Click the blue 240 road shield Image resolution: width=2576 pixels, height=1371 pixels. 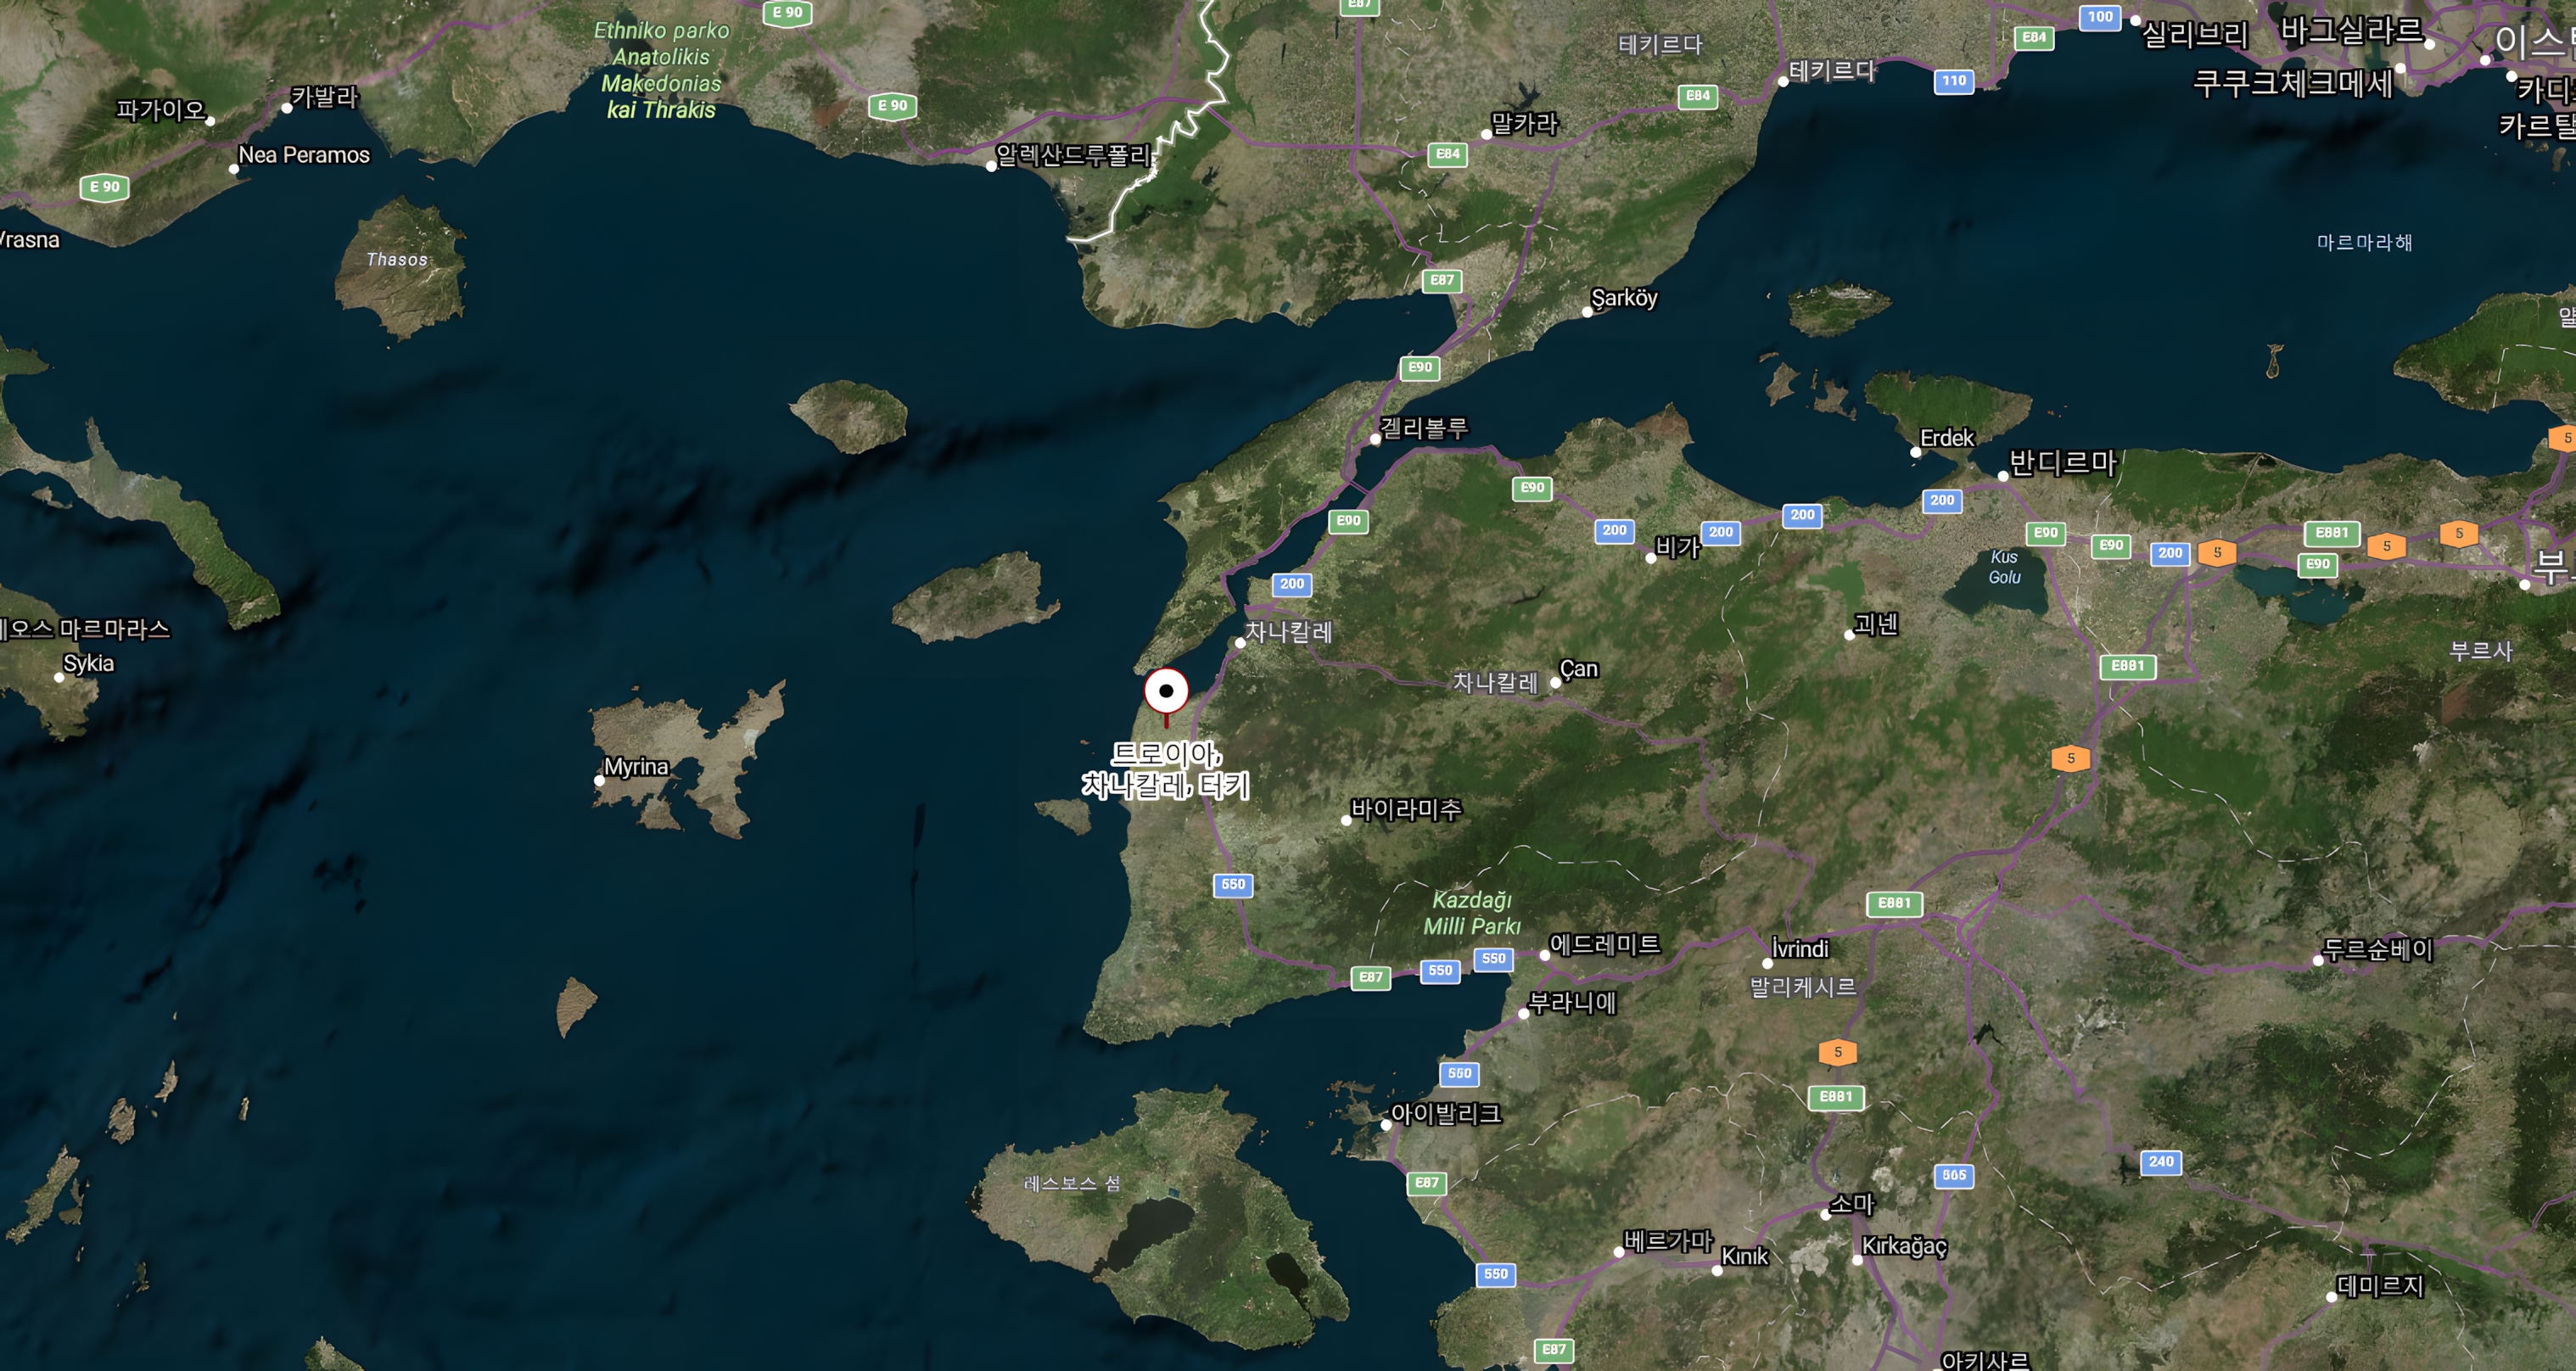coord(2161,1162)
